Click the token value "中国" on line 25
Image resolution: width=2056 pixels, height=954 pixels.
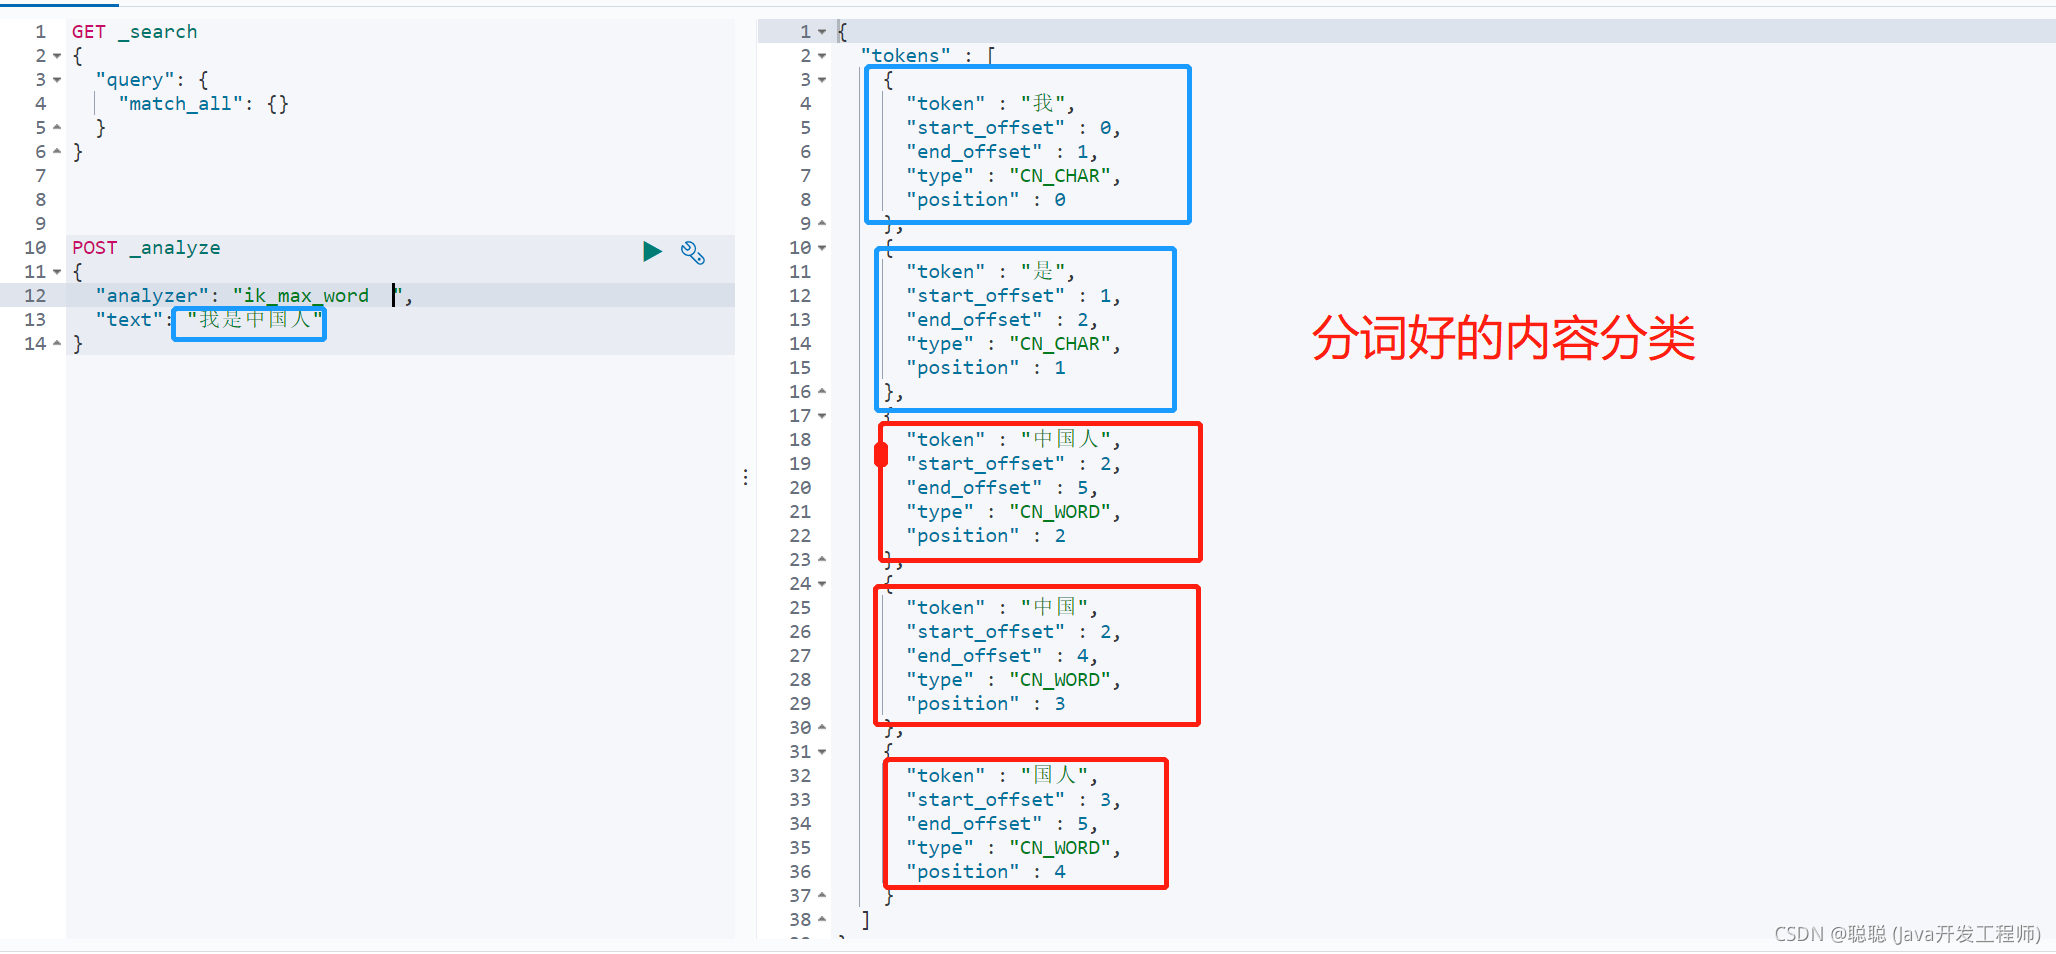pyautogui.click(x=1054, y=608)
